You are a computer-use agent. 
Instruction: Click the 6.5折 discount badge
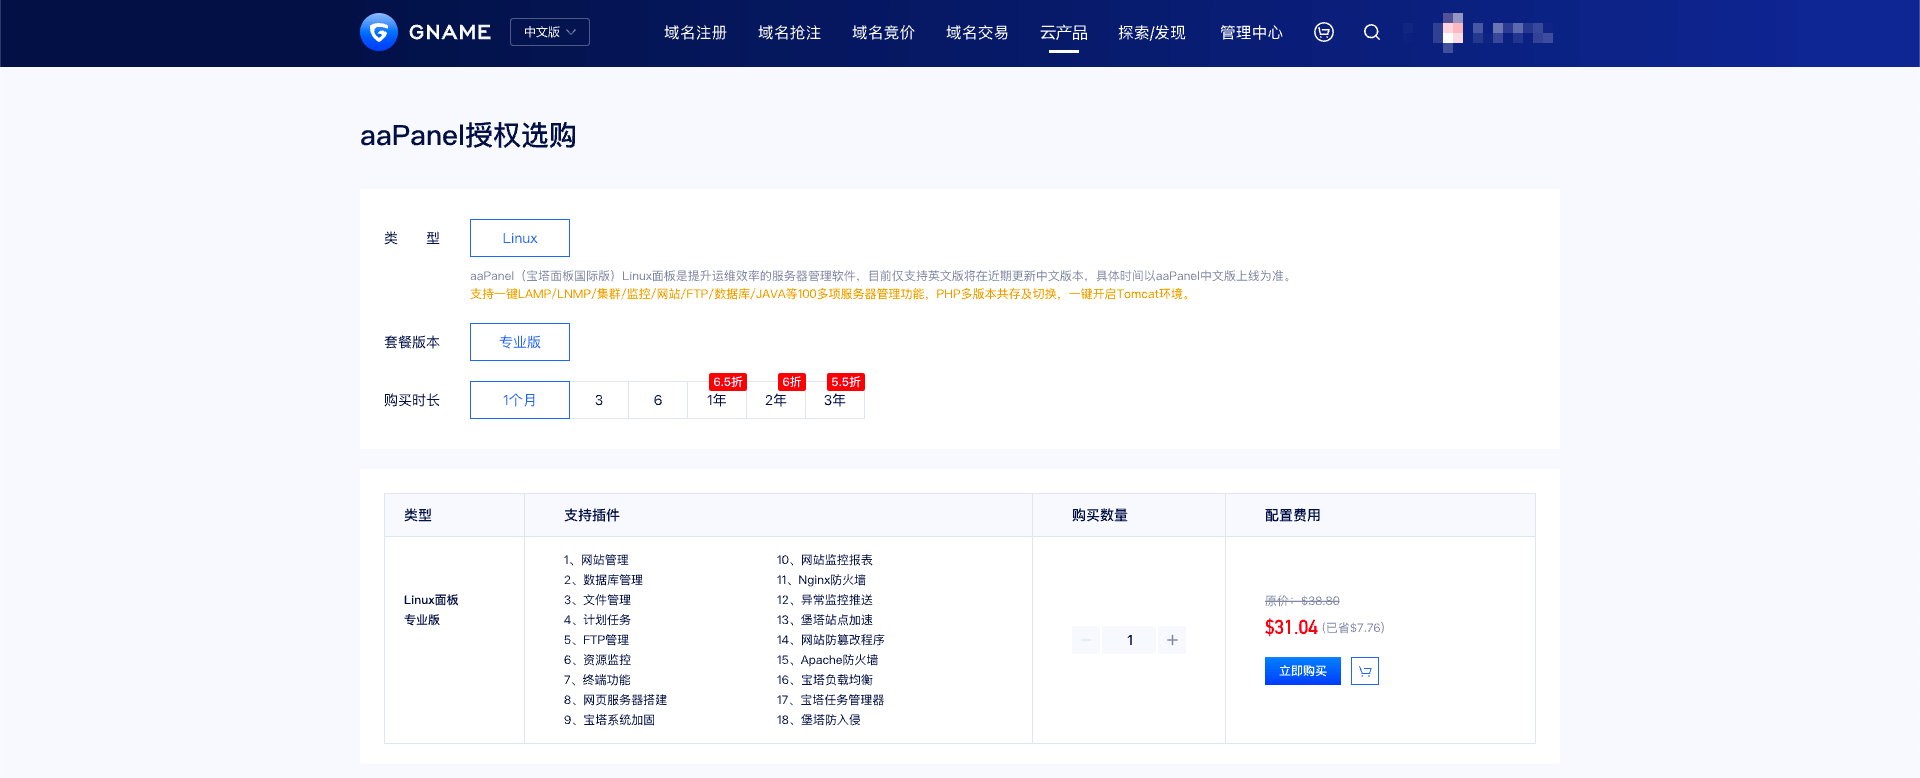coord(728,382)
